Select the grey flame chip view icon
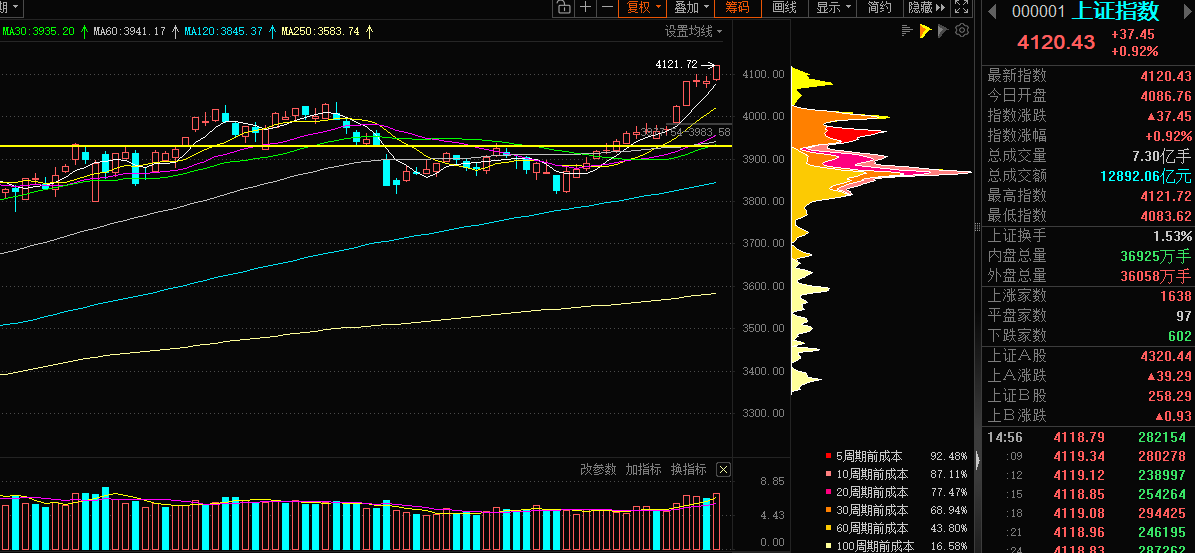The height and width of the screenshot is (553, 1195). point(943,30)
